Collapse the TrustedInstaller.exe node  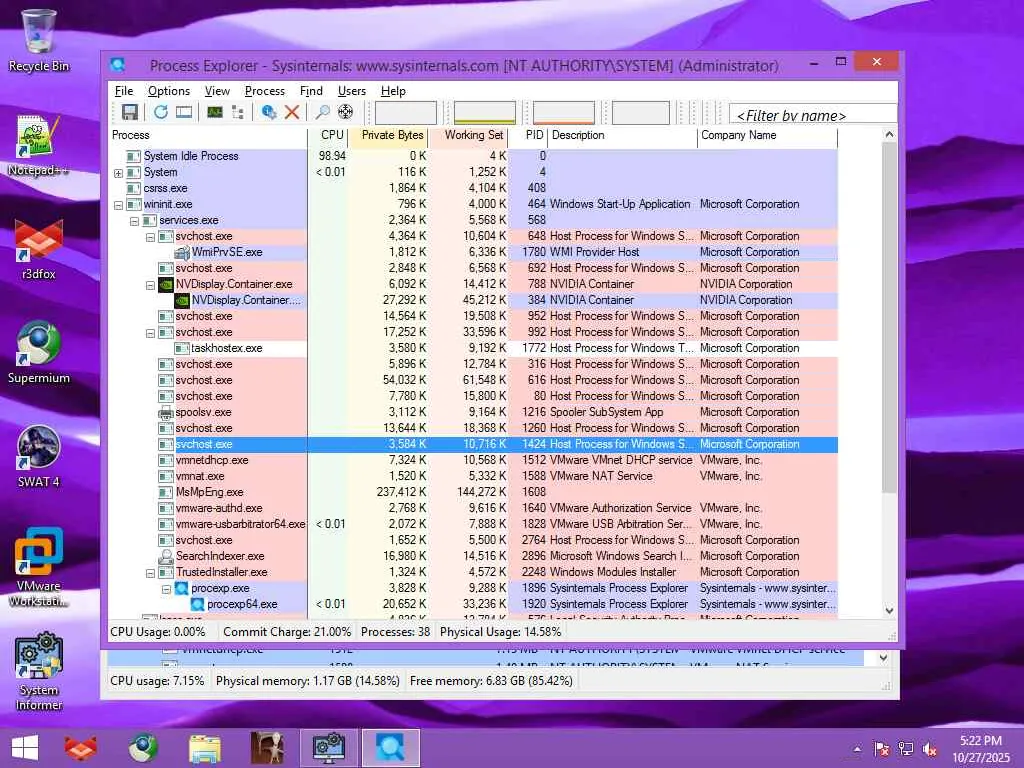click(x=150, y=573)
